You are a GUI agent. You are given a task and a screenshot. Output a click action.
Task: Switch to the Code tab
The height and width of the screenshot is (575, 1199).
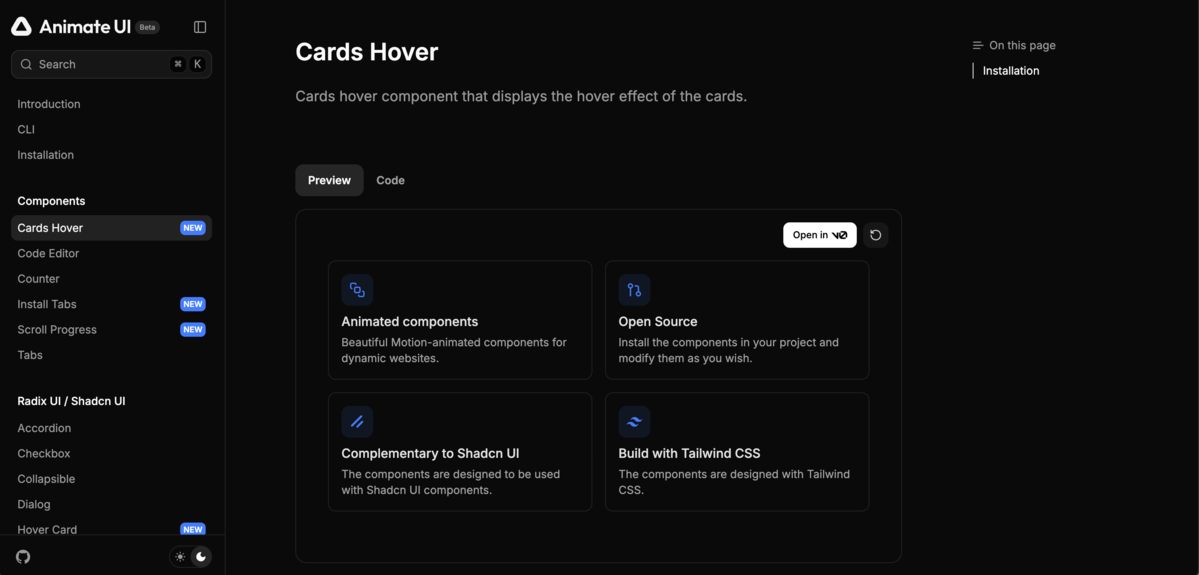[390, 180]
